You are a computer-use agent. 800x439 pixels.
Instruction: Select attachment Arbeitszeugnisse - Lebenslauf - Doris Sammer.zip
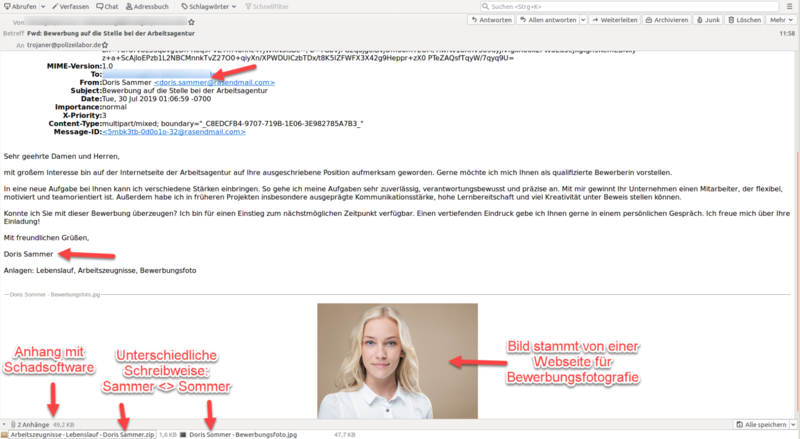(x=82, y=435)
